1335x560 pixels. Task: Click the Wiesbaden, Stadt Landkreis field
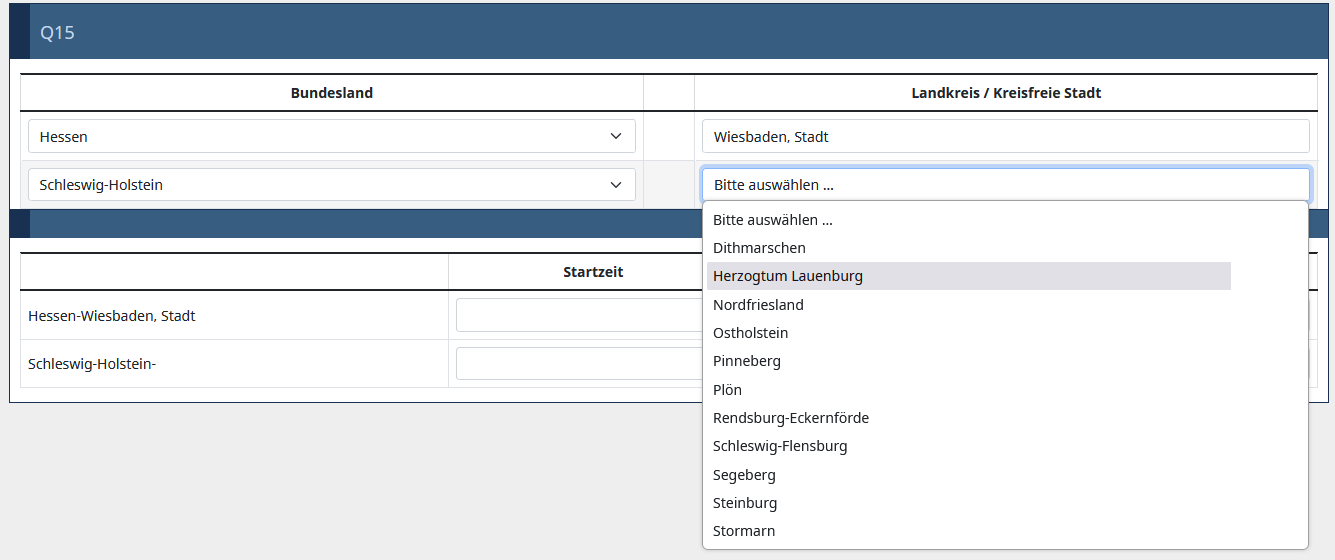click(1005, 136)
